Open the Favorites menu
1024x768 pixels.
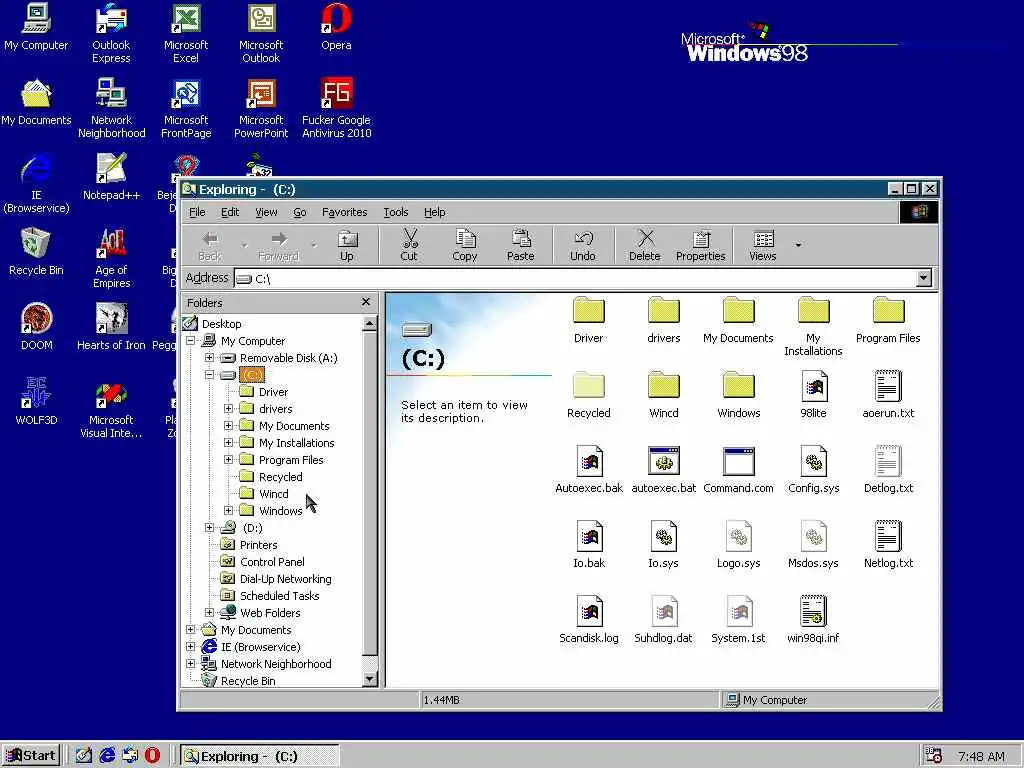pos(344,212)
